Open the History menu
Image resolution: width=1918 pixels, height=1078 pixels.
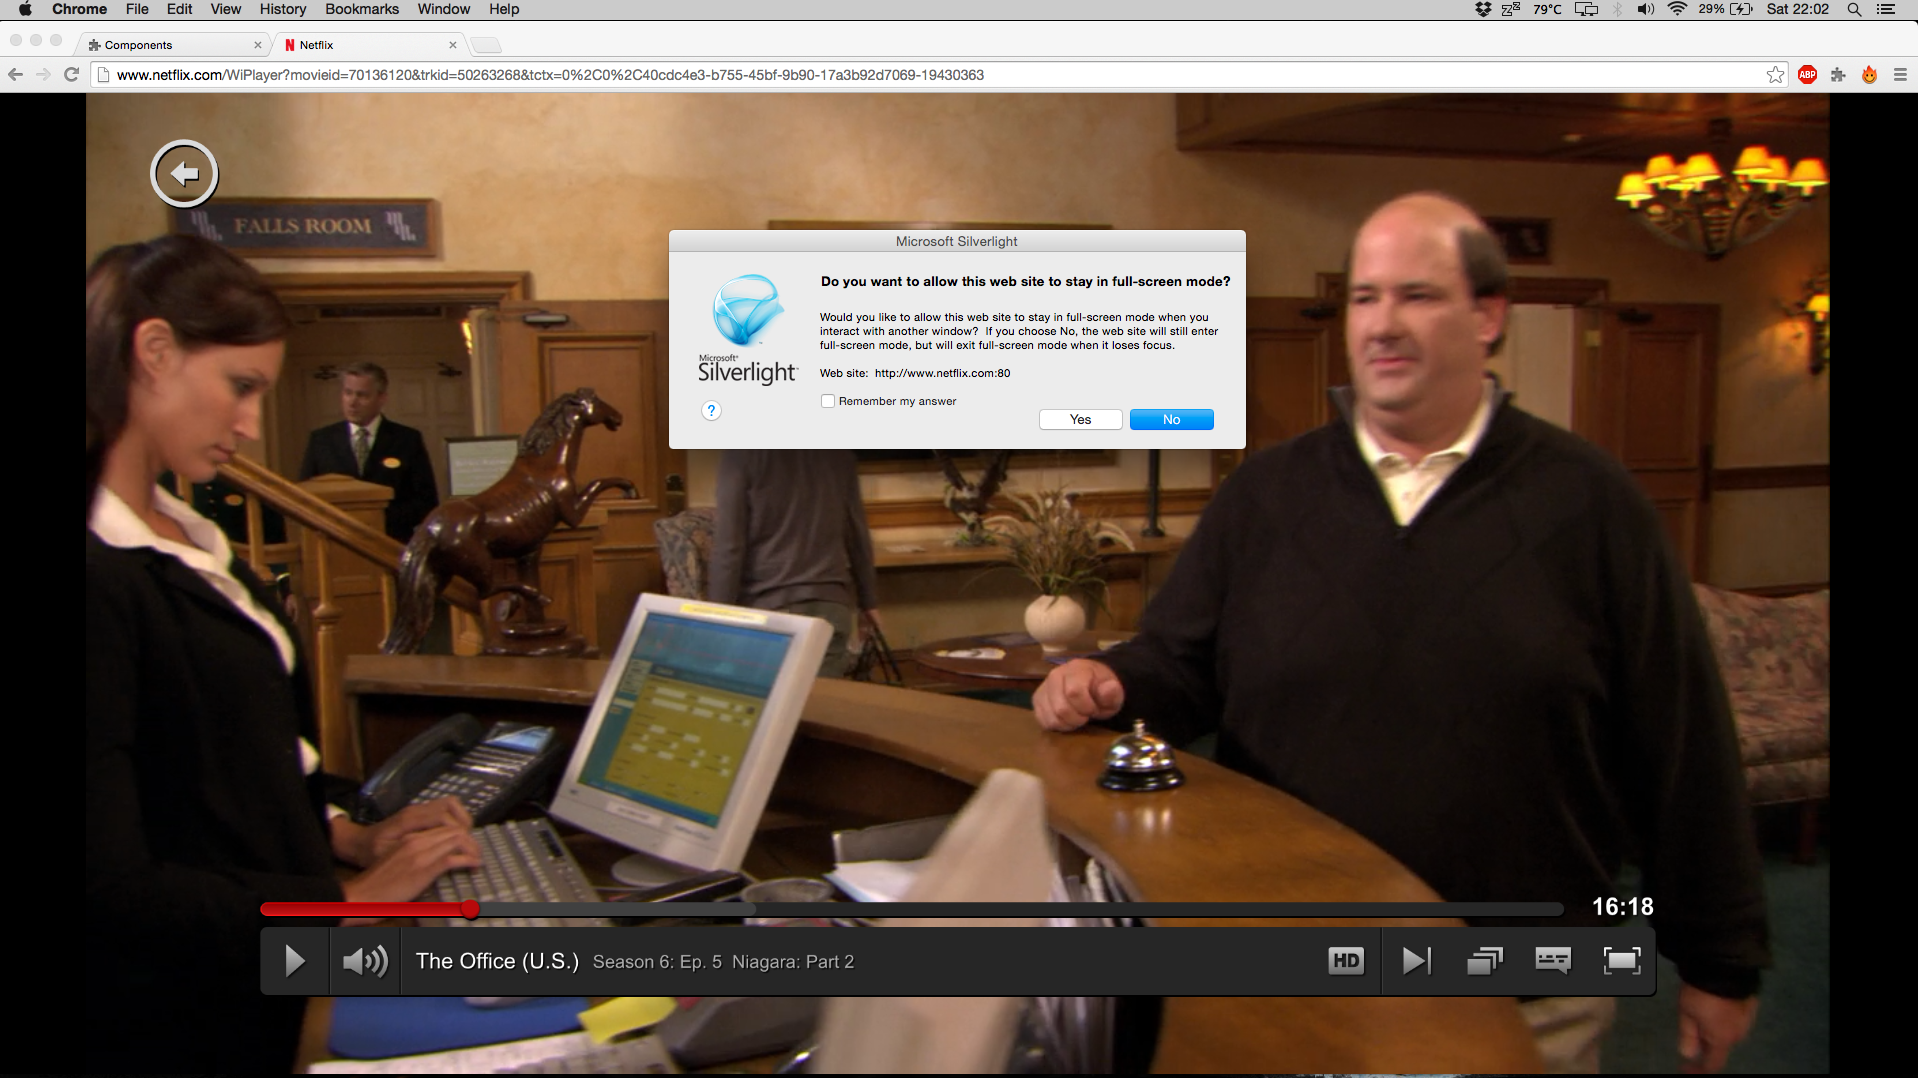283,9
